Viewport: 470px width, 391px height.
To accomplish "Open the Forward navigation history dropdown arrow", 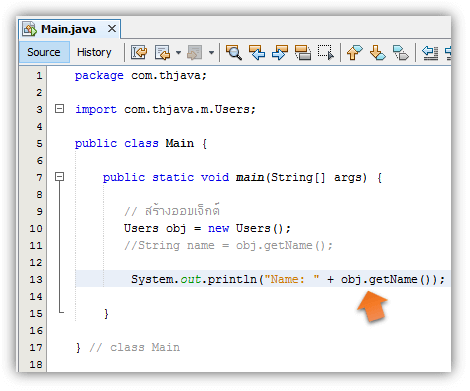I will tap(211, 53).
